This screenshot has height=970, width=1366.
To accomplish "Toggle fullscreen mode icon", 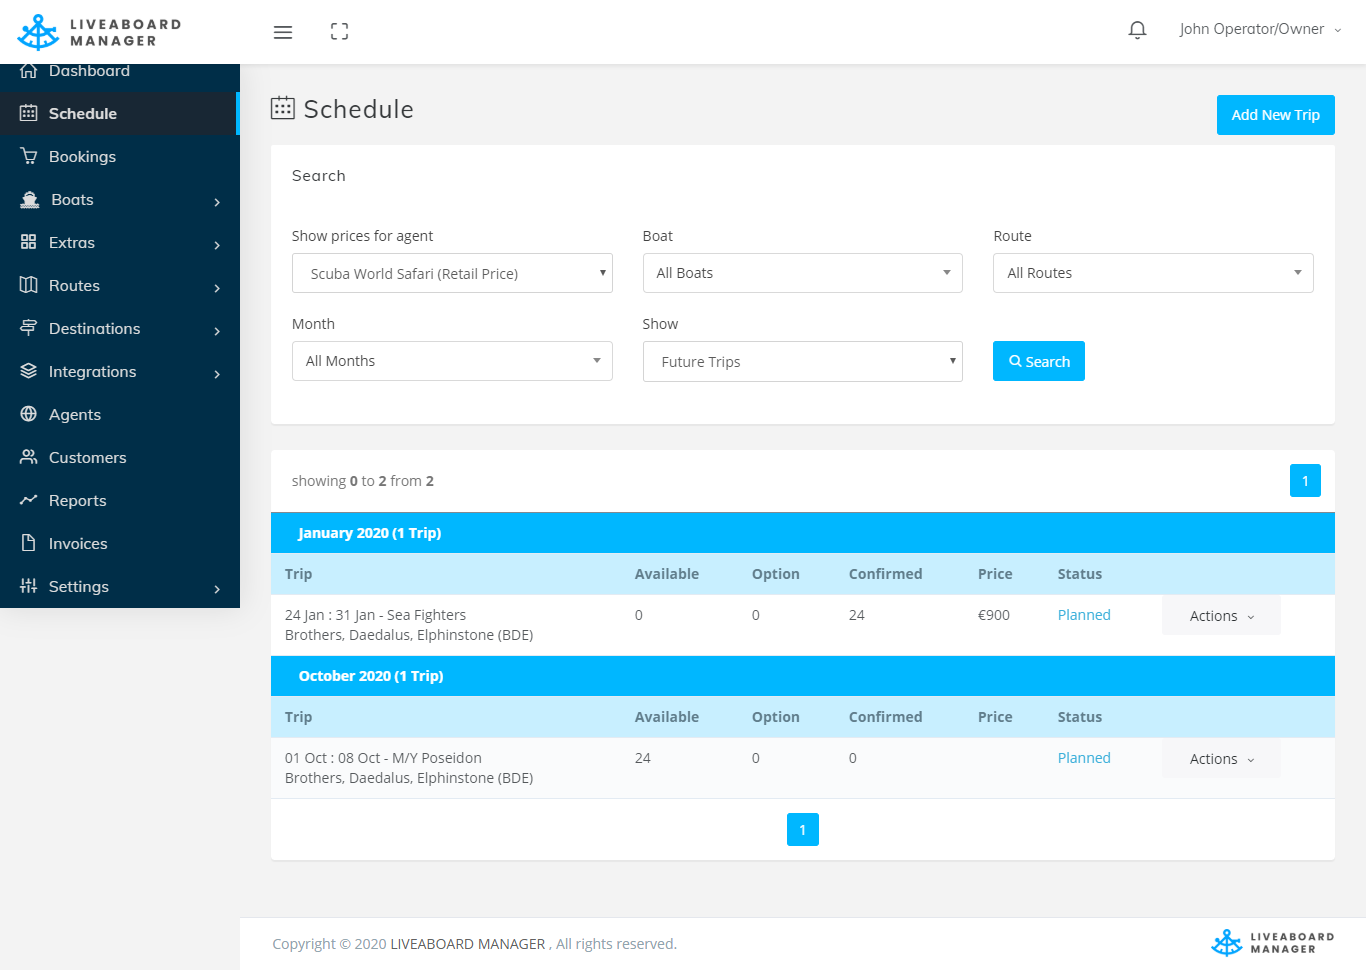I will point(339,32).
